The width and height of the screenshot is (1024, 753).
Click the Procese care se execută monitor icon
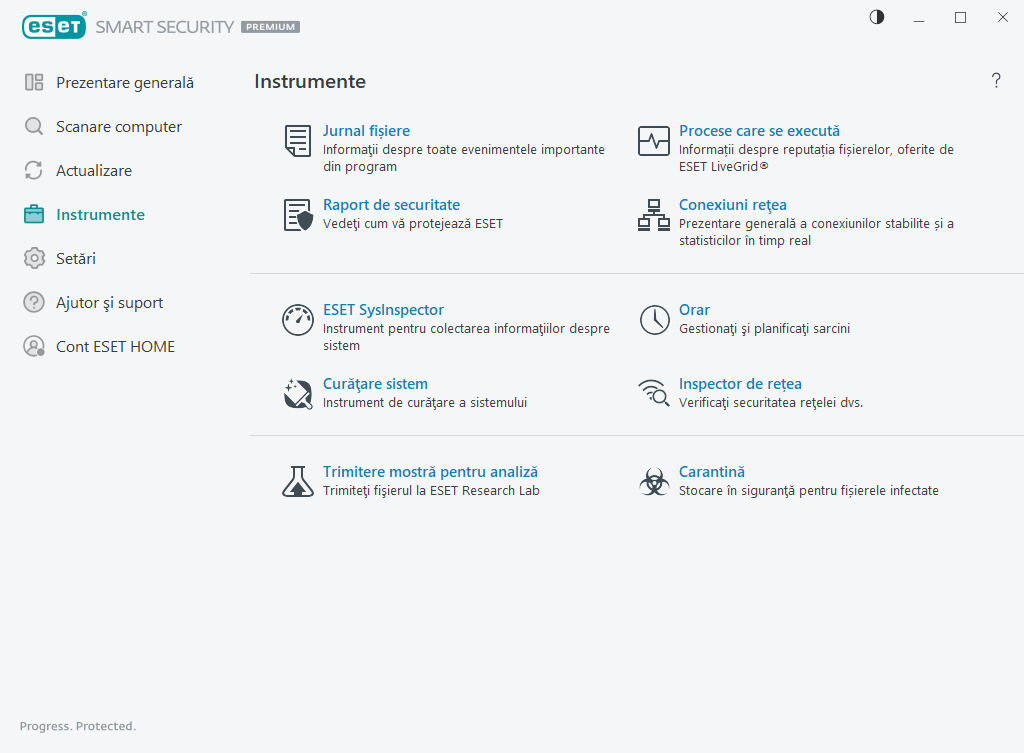pyautogui.click(x=654, y=141)
